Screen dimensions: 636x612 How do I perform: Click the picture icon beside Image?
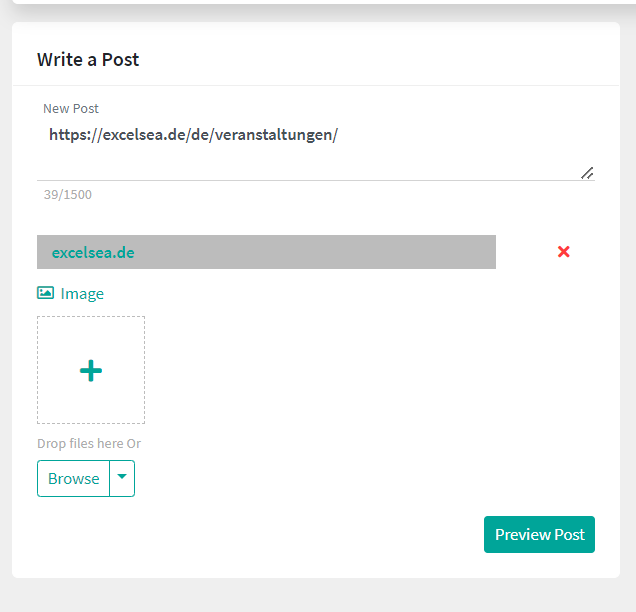point(45,293)
